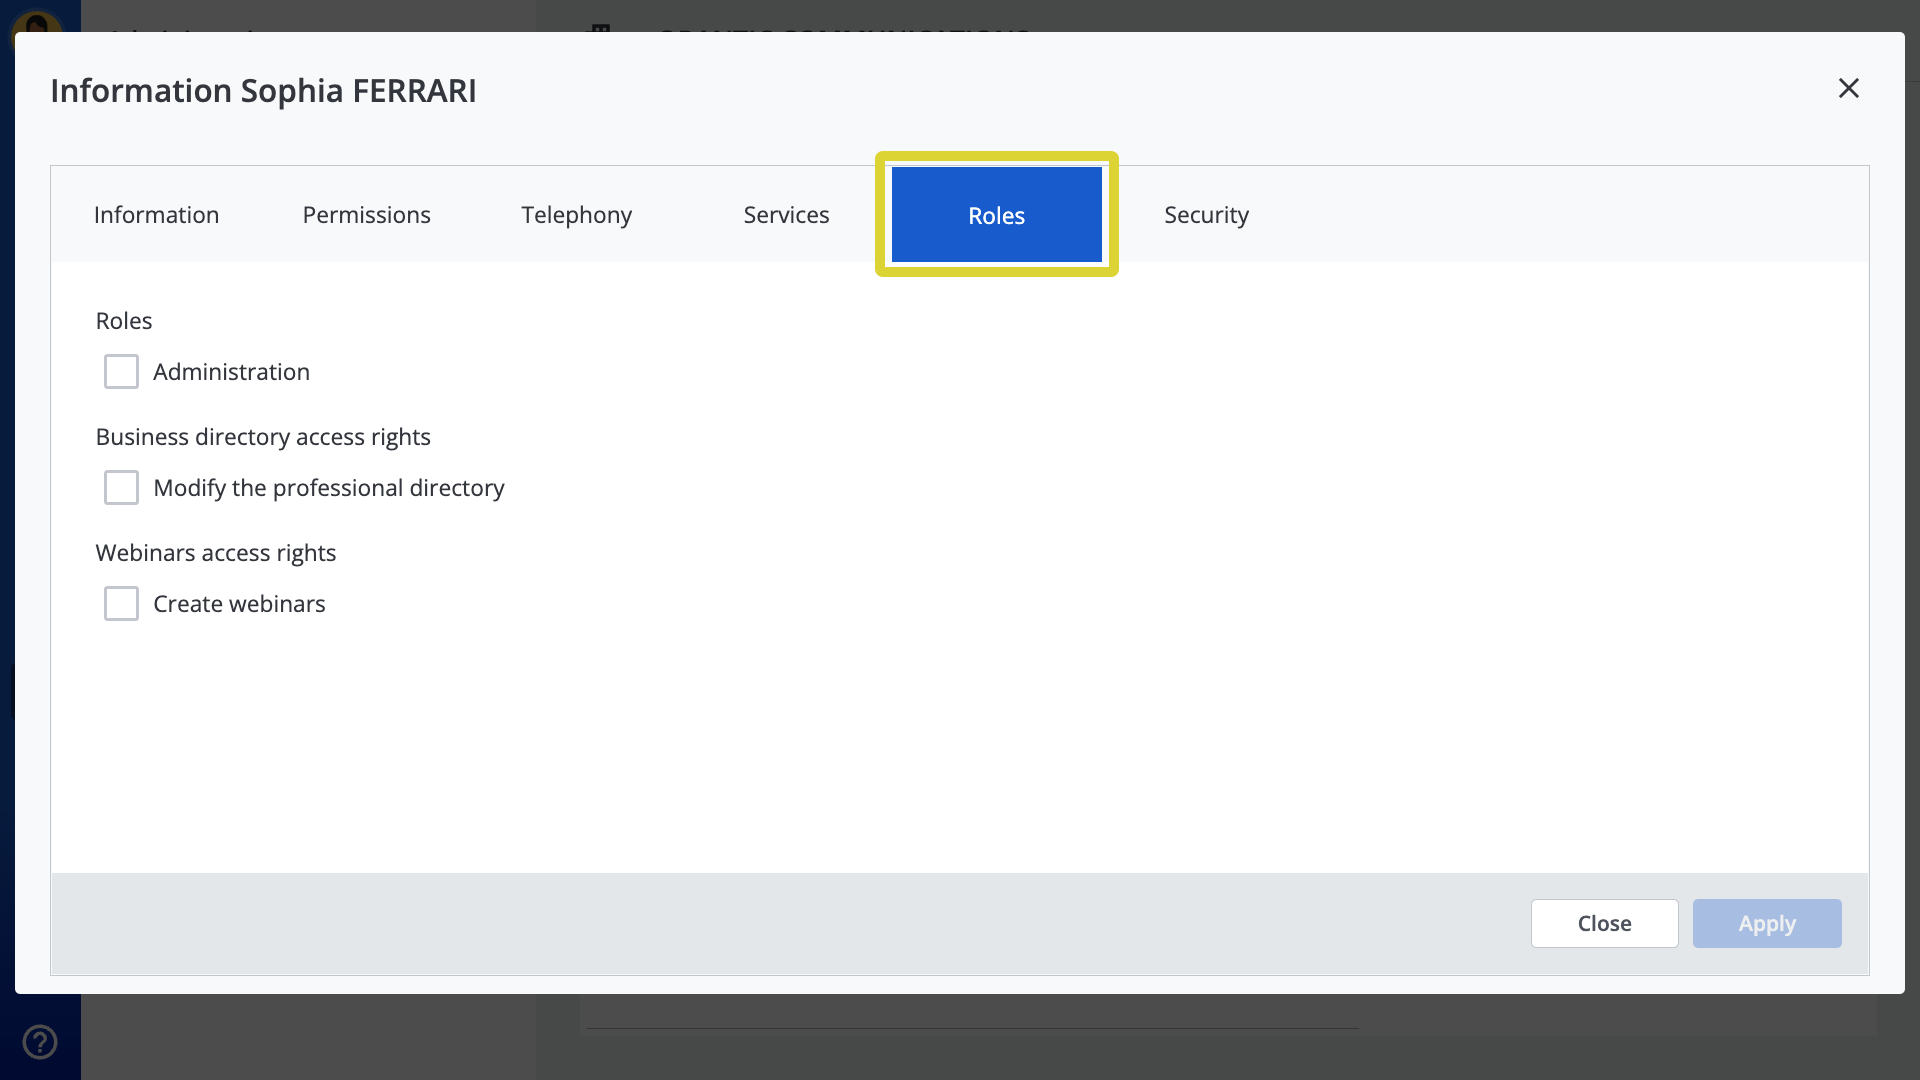
Task: Switch to the Permissions tab
Action: coord(366,214)
